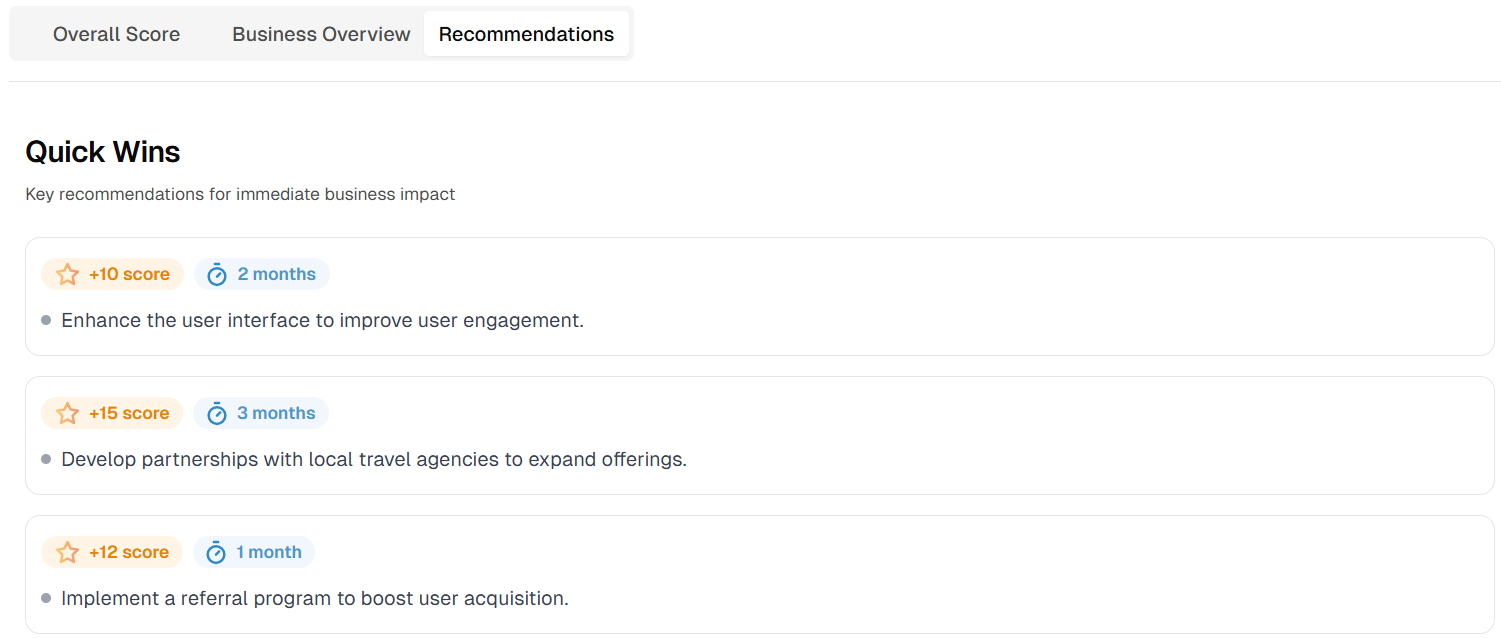The width and height of the screenshot is (1501, 638).
Task: Click the +12 score badge
Action: pos(113,552)
